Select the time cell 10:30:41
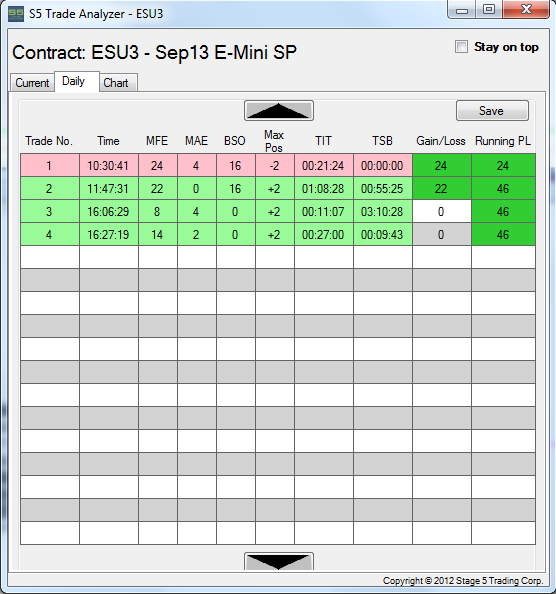Image resolution: width=556 pixels, height=594 pixels. pyautogui.click(x=109, y=165)
